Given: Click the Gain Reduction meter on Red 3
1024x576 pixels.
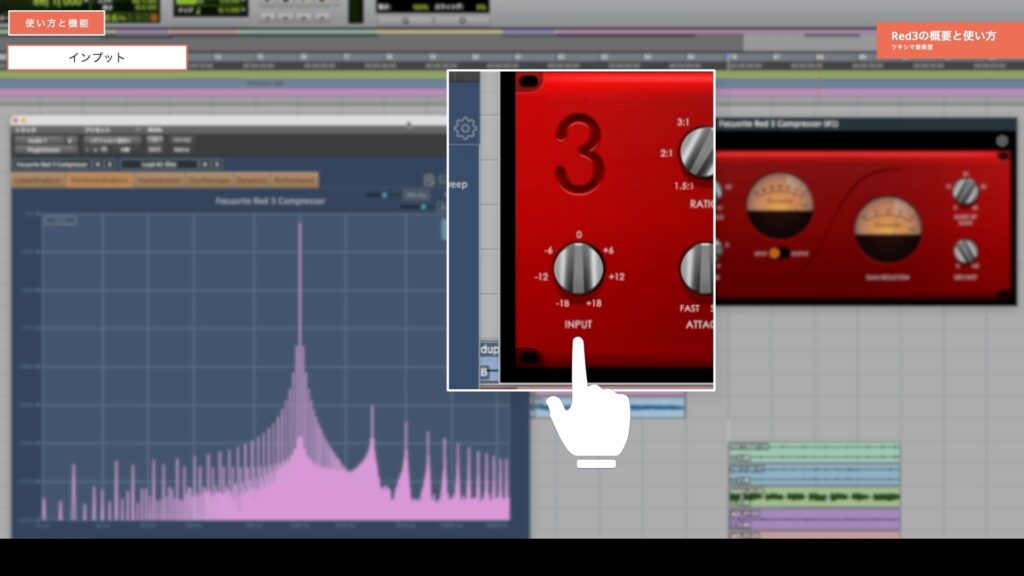Looking at the screenshot, I should (x=888, y=229).
